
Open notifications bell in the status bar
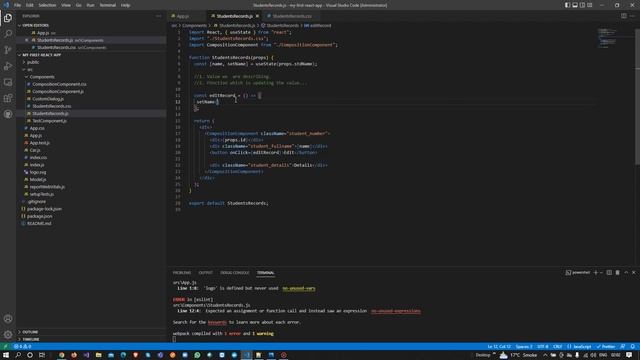tap(632, 346)
